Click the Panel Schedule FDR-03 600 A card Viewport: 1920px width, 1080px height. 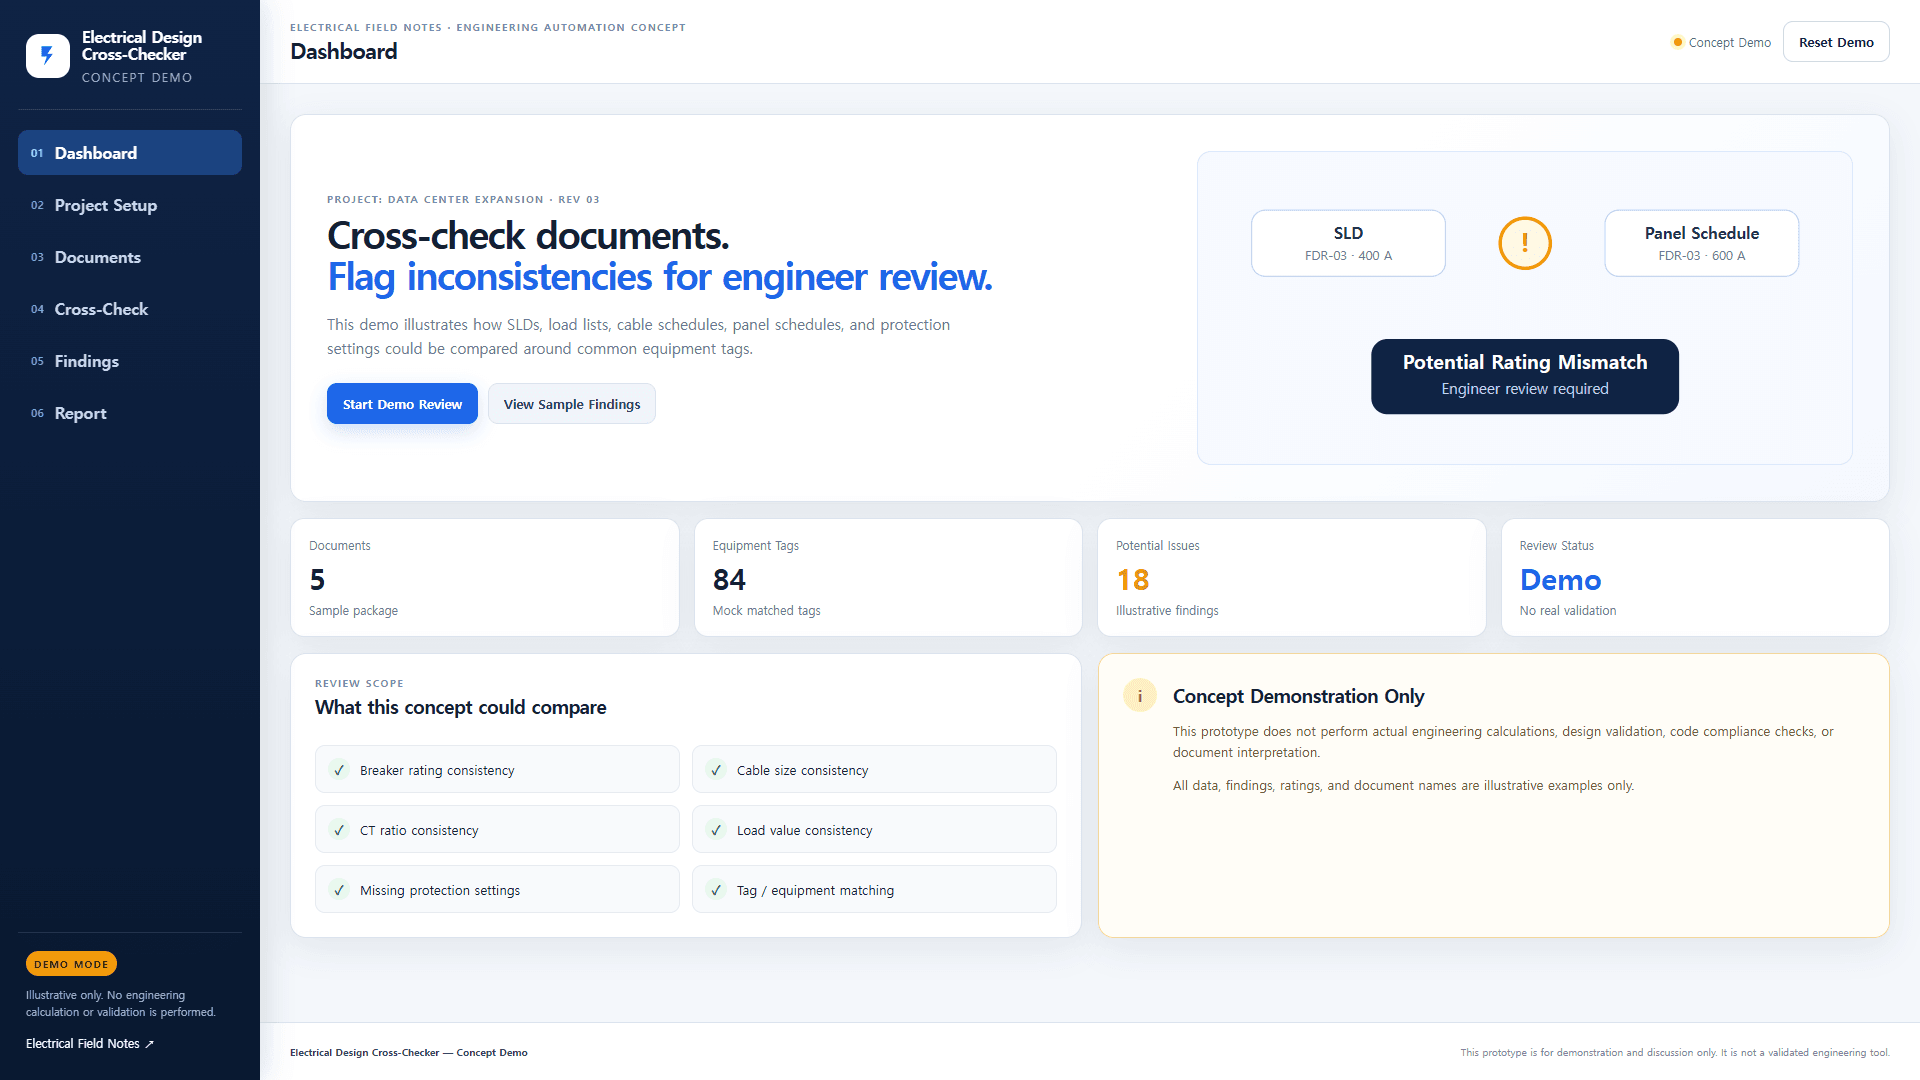(x=1702, y=243)
